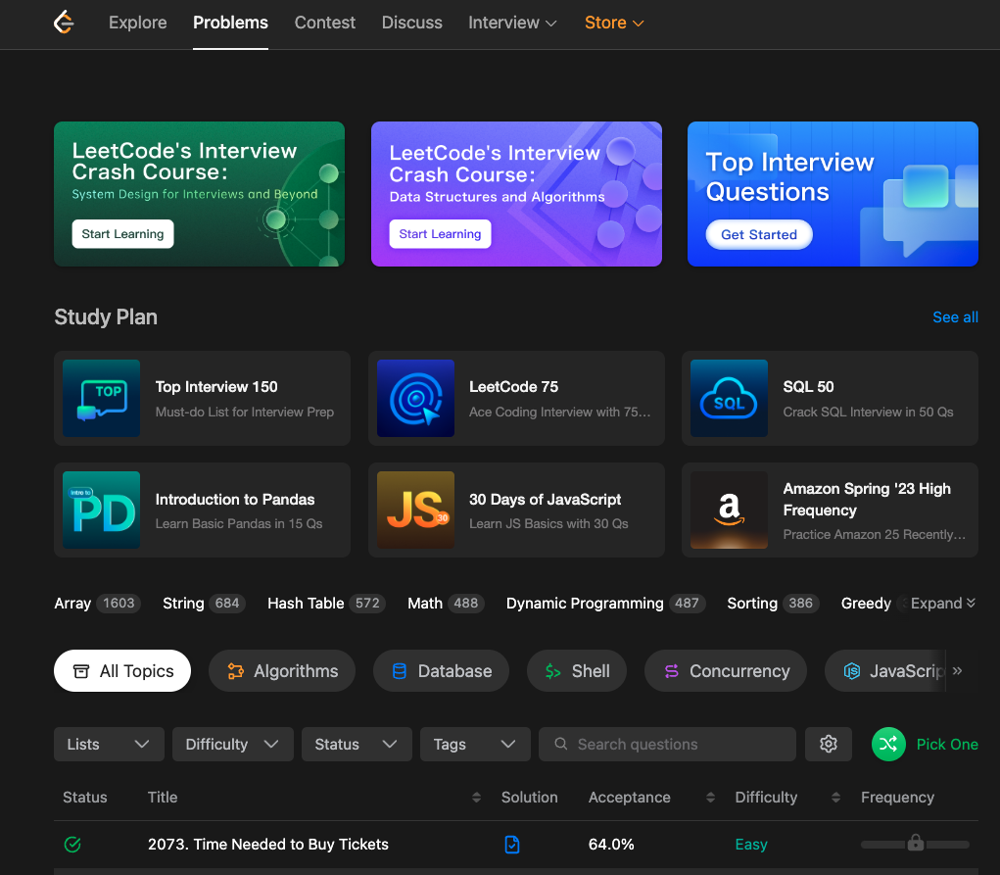The width and height of the screenshot is (1000, 875).
Task: Click the LeetCode 75 target icon
Action: pyautogui.click(x=416, y=398)
